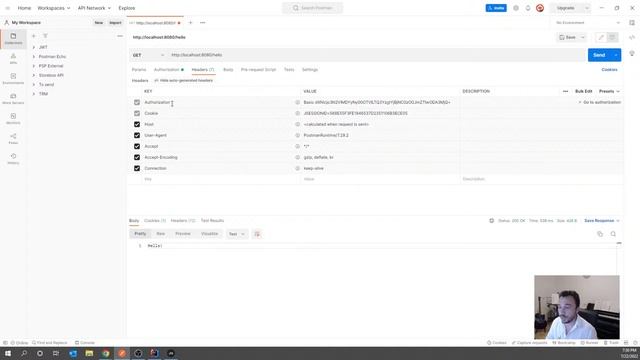Expand the JWT collection
640x360 pixels.
34,47
